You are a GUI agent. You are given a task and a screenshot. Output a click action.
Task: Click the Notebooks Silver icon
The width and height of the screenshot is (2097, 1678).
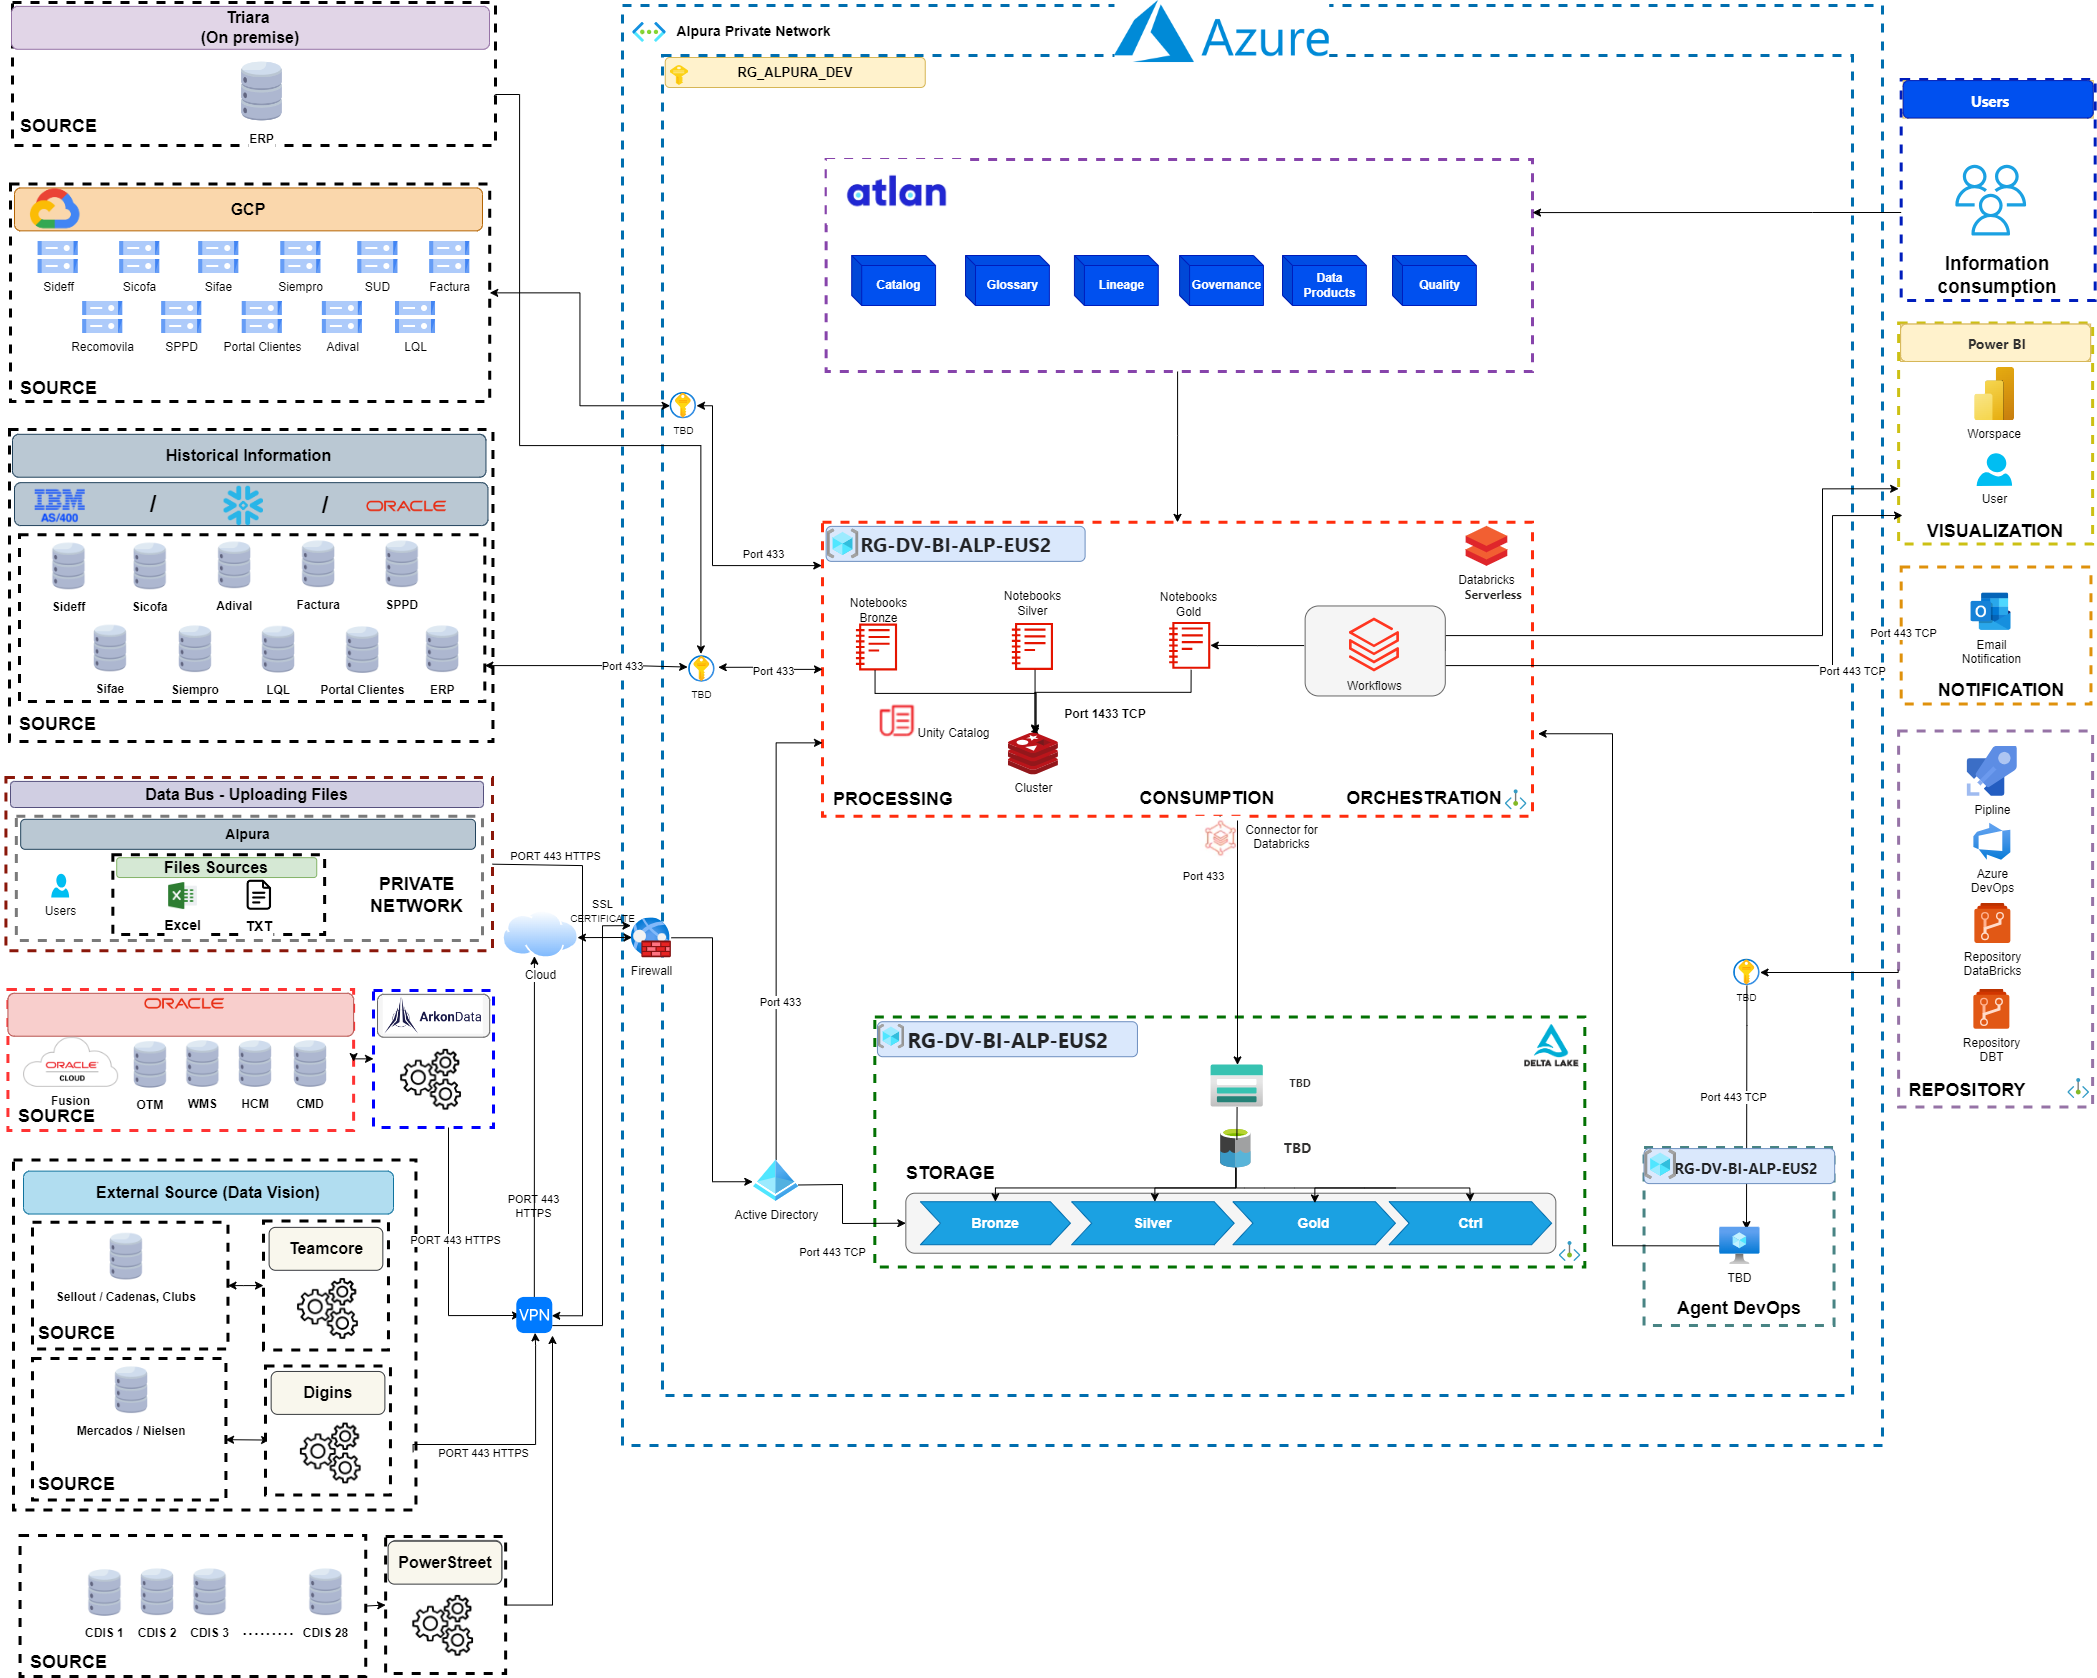(1033, 646)
